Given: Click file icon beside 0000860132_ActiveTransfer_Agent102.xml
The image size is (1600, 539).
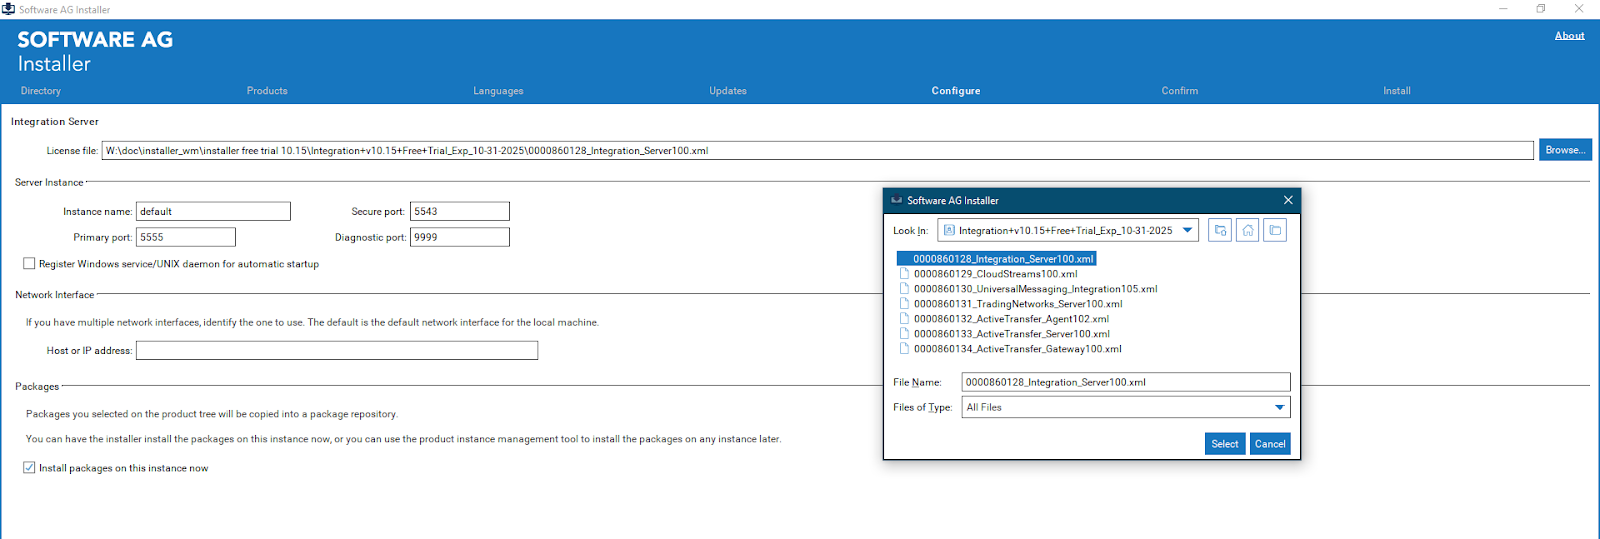Looking at the screenshot, I should pos(904,318).
